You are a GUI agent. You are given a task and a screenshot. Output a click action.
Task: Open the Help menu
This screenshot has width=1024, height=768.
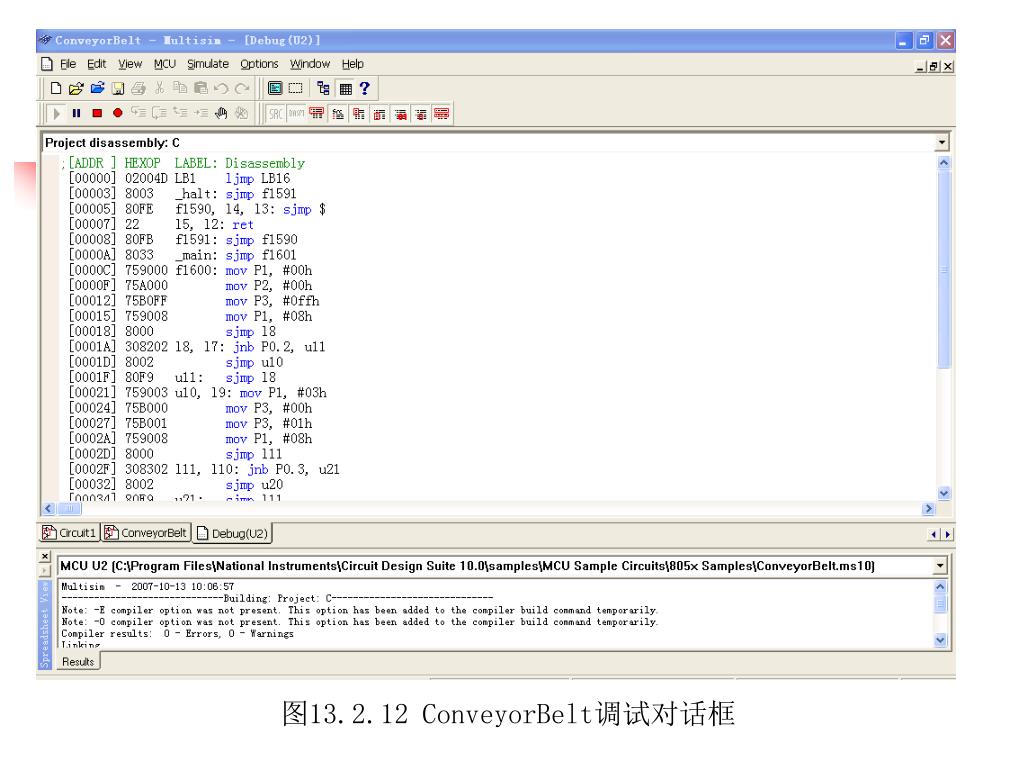352,64
